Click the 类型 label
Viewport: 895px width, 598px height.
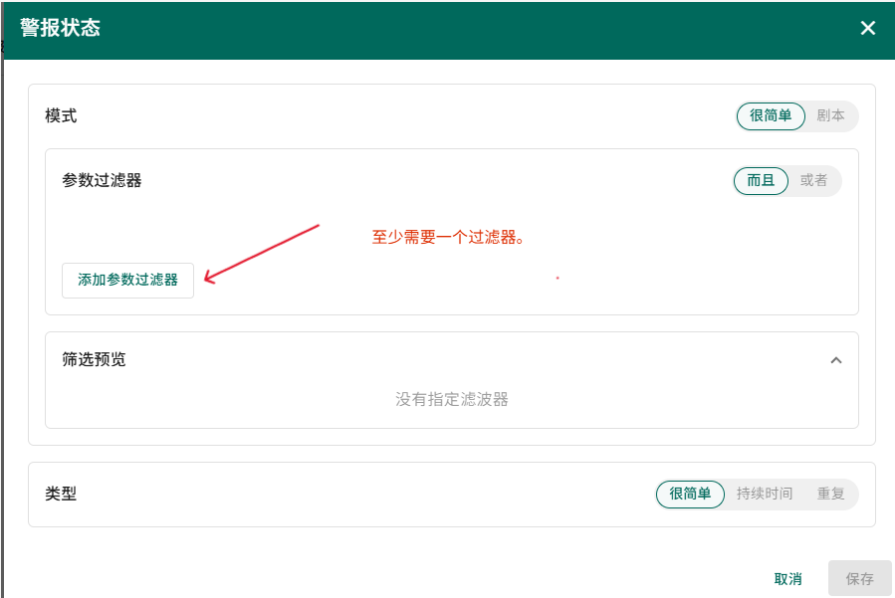point(61,494)
